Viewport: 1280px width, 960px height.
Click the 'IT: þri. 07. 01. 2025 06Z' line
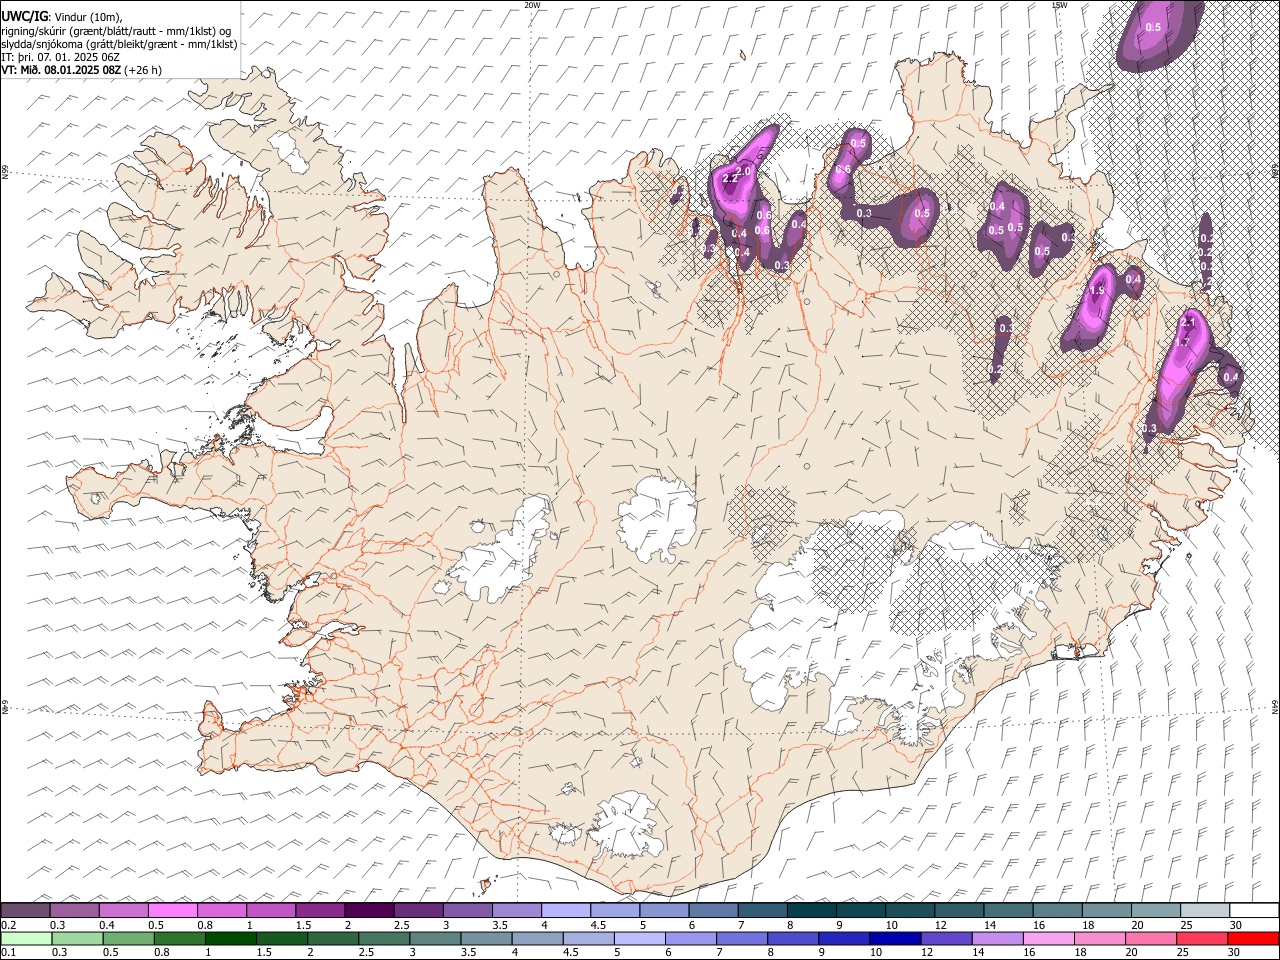[62, 57]
